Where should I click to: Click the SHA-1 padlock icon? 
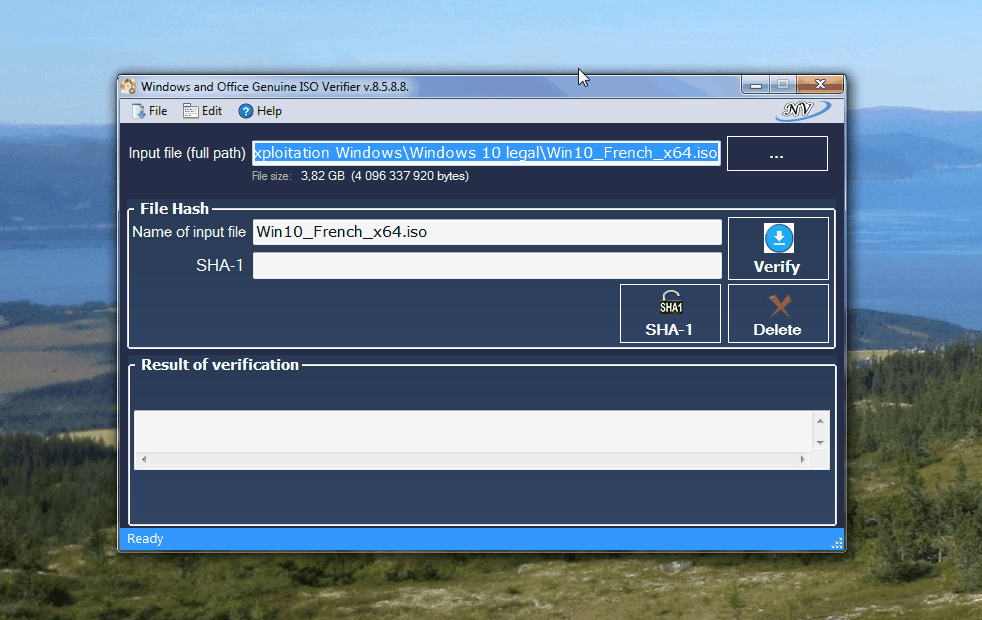click(x=670, y=303)
